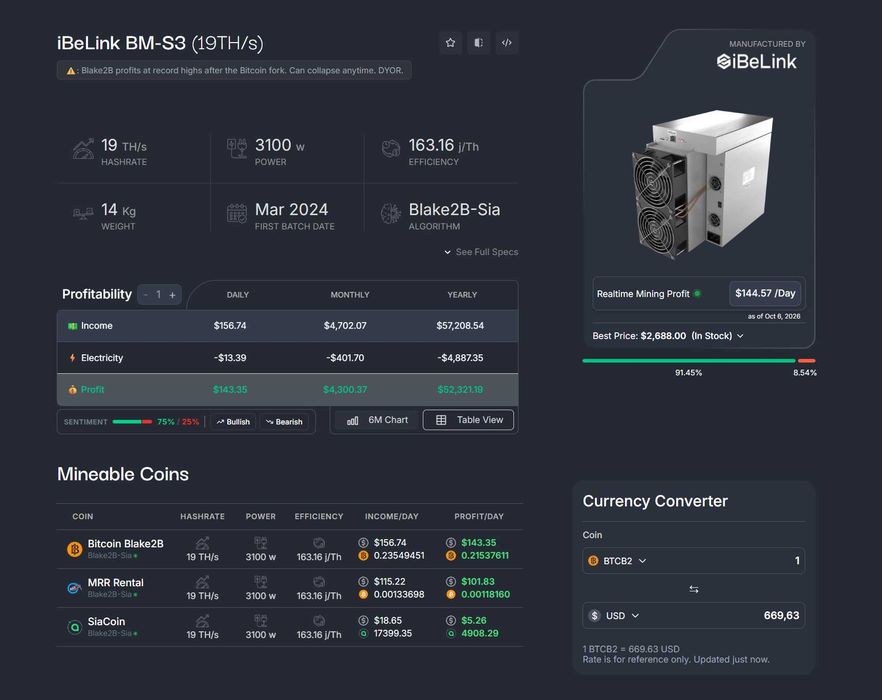Click the iBeLink miner product image
This screenshot has height=700, width=882.
[x=701, y=185]
